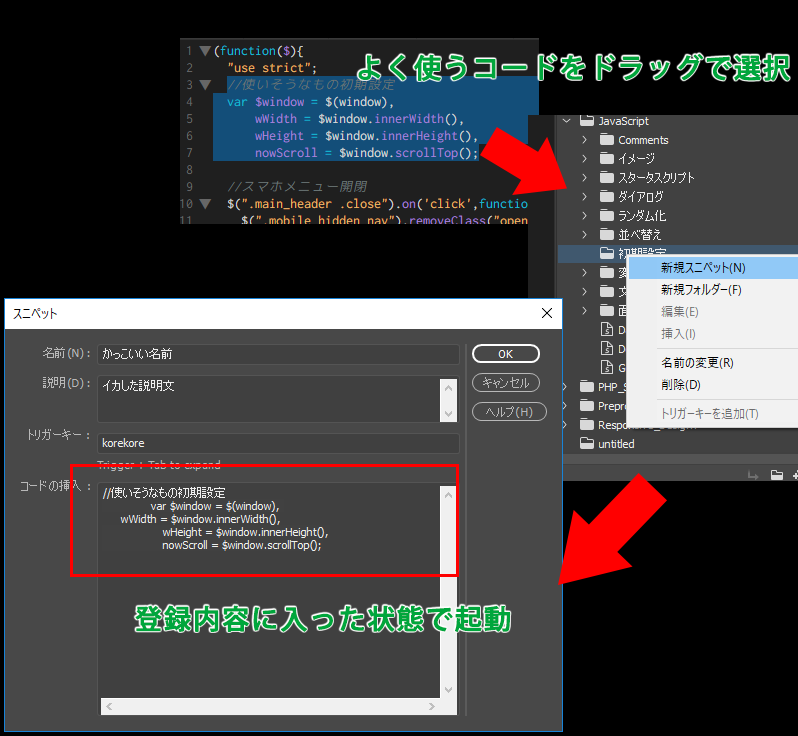The image size is (798, 736).
Task: Expand the 並べ替え folder chevron
Action: coord(586,235)
